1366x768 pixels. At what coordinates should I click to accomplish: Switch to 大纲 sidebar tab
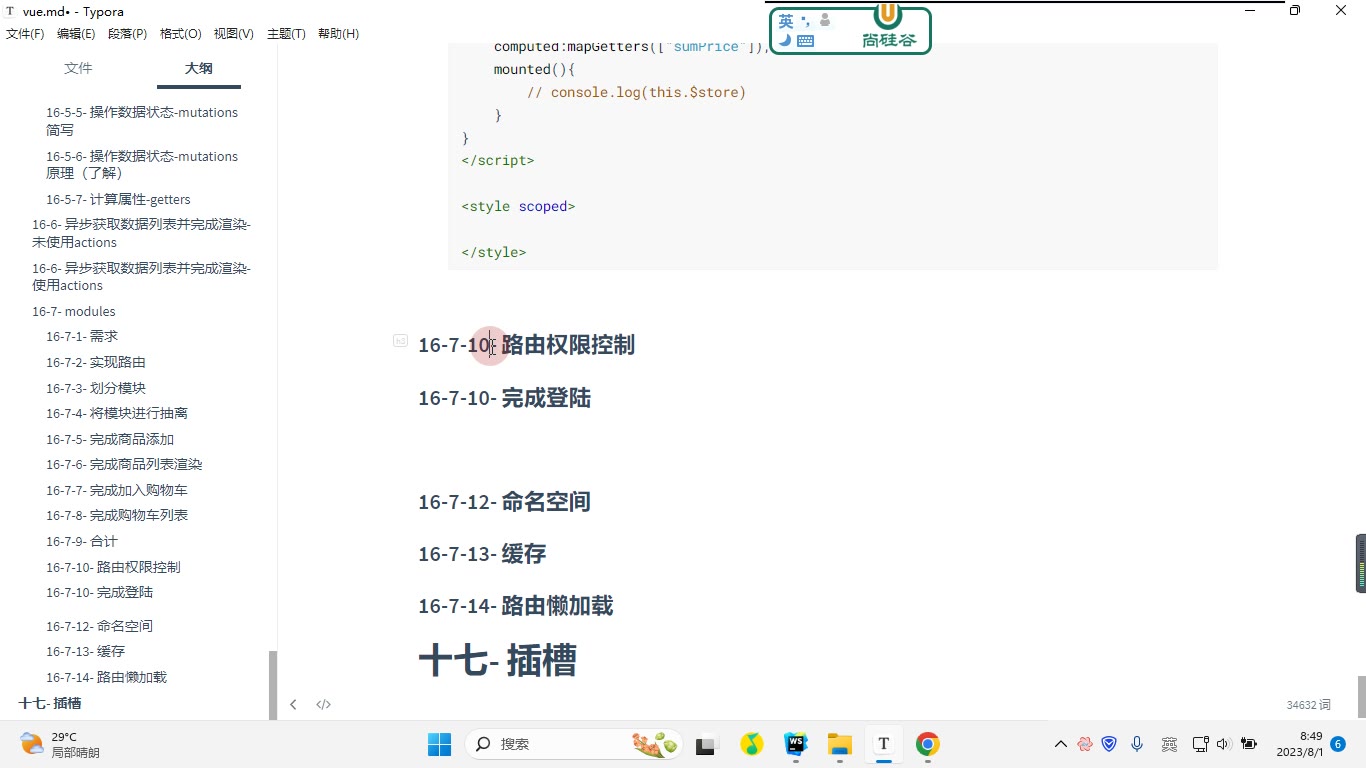coord(198,68)
